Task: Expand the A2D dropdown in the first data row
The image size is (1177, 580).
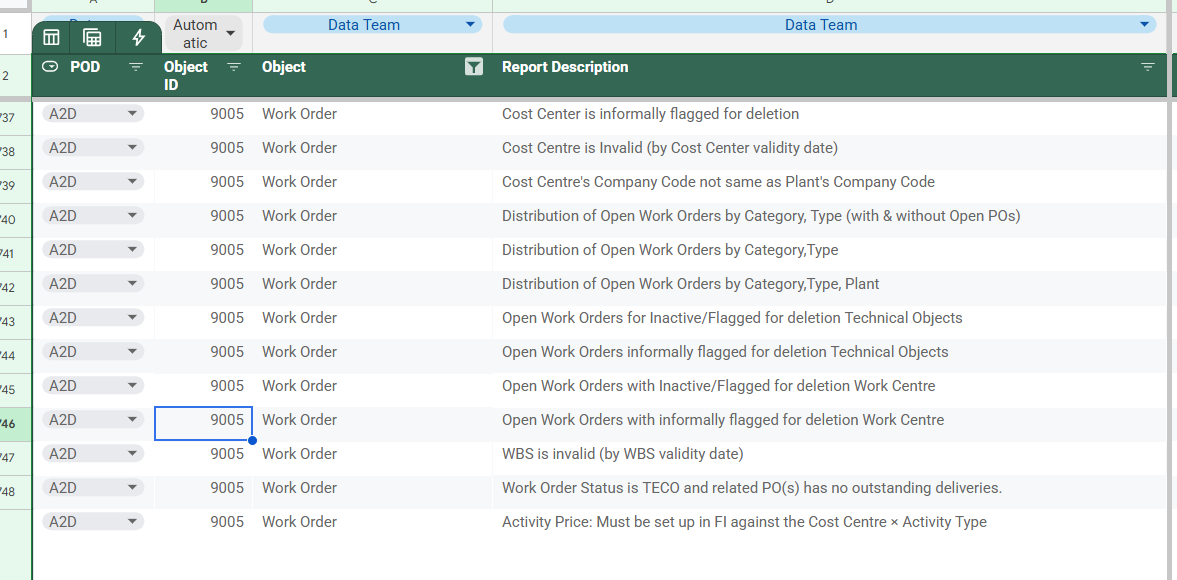Action: 131,114
